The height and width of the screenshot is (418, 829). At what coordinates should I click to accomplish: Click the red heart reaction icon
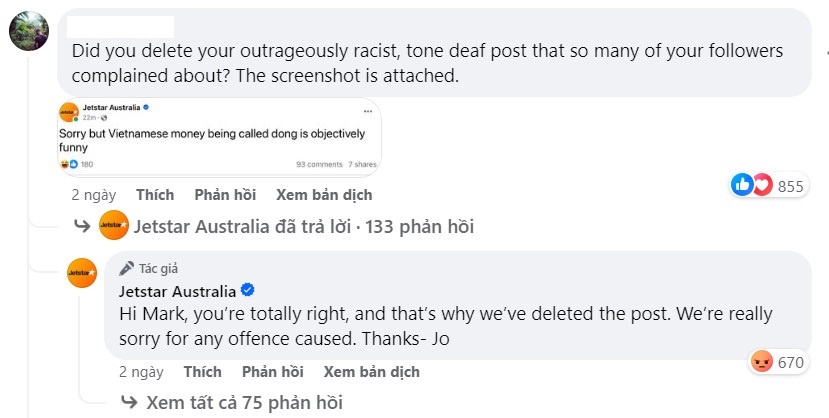761,185
